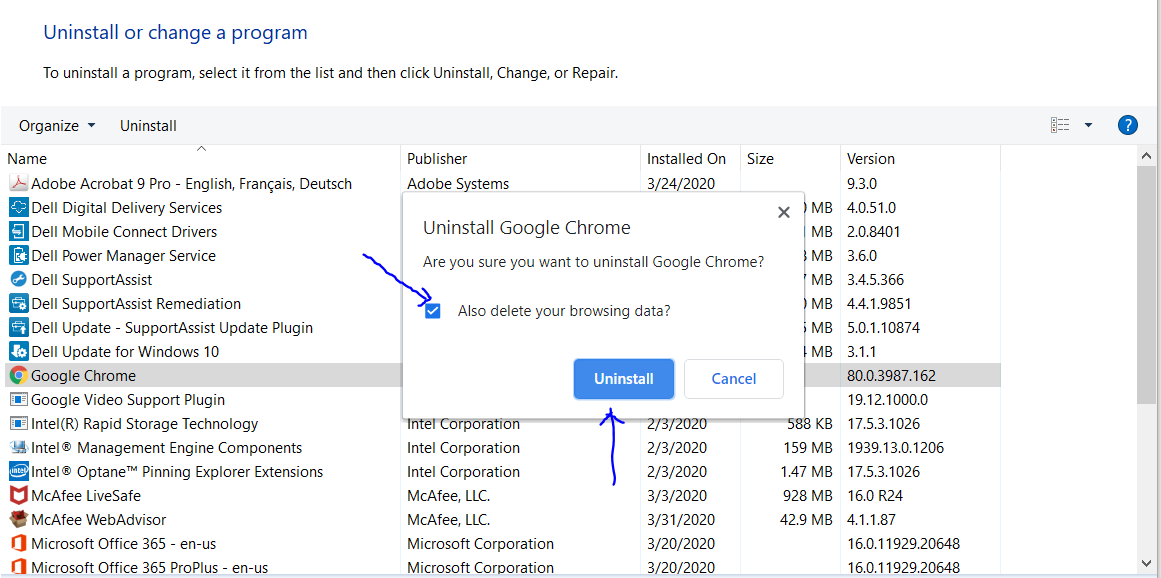1161x578 pixels.
Task: Click the McAfee LiveSafe shield icon
Action: (x=18, y=496)
